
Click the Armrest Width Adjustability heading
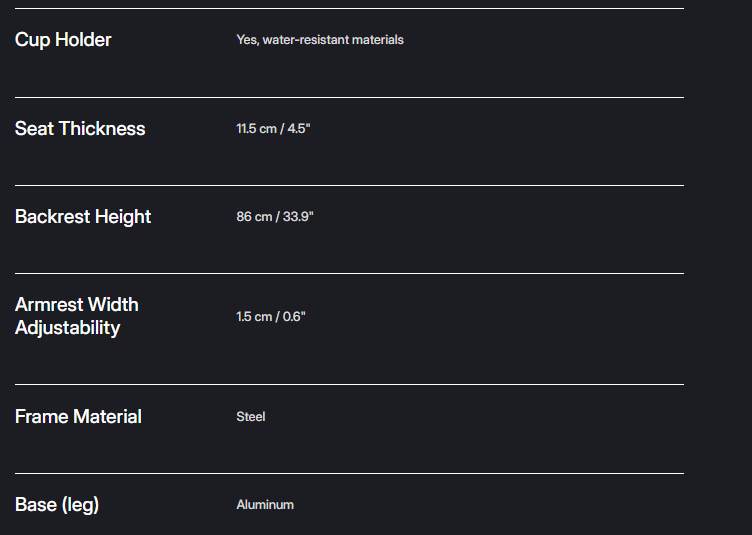tap(77, 316)
